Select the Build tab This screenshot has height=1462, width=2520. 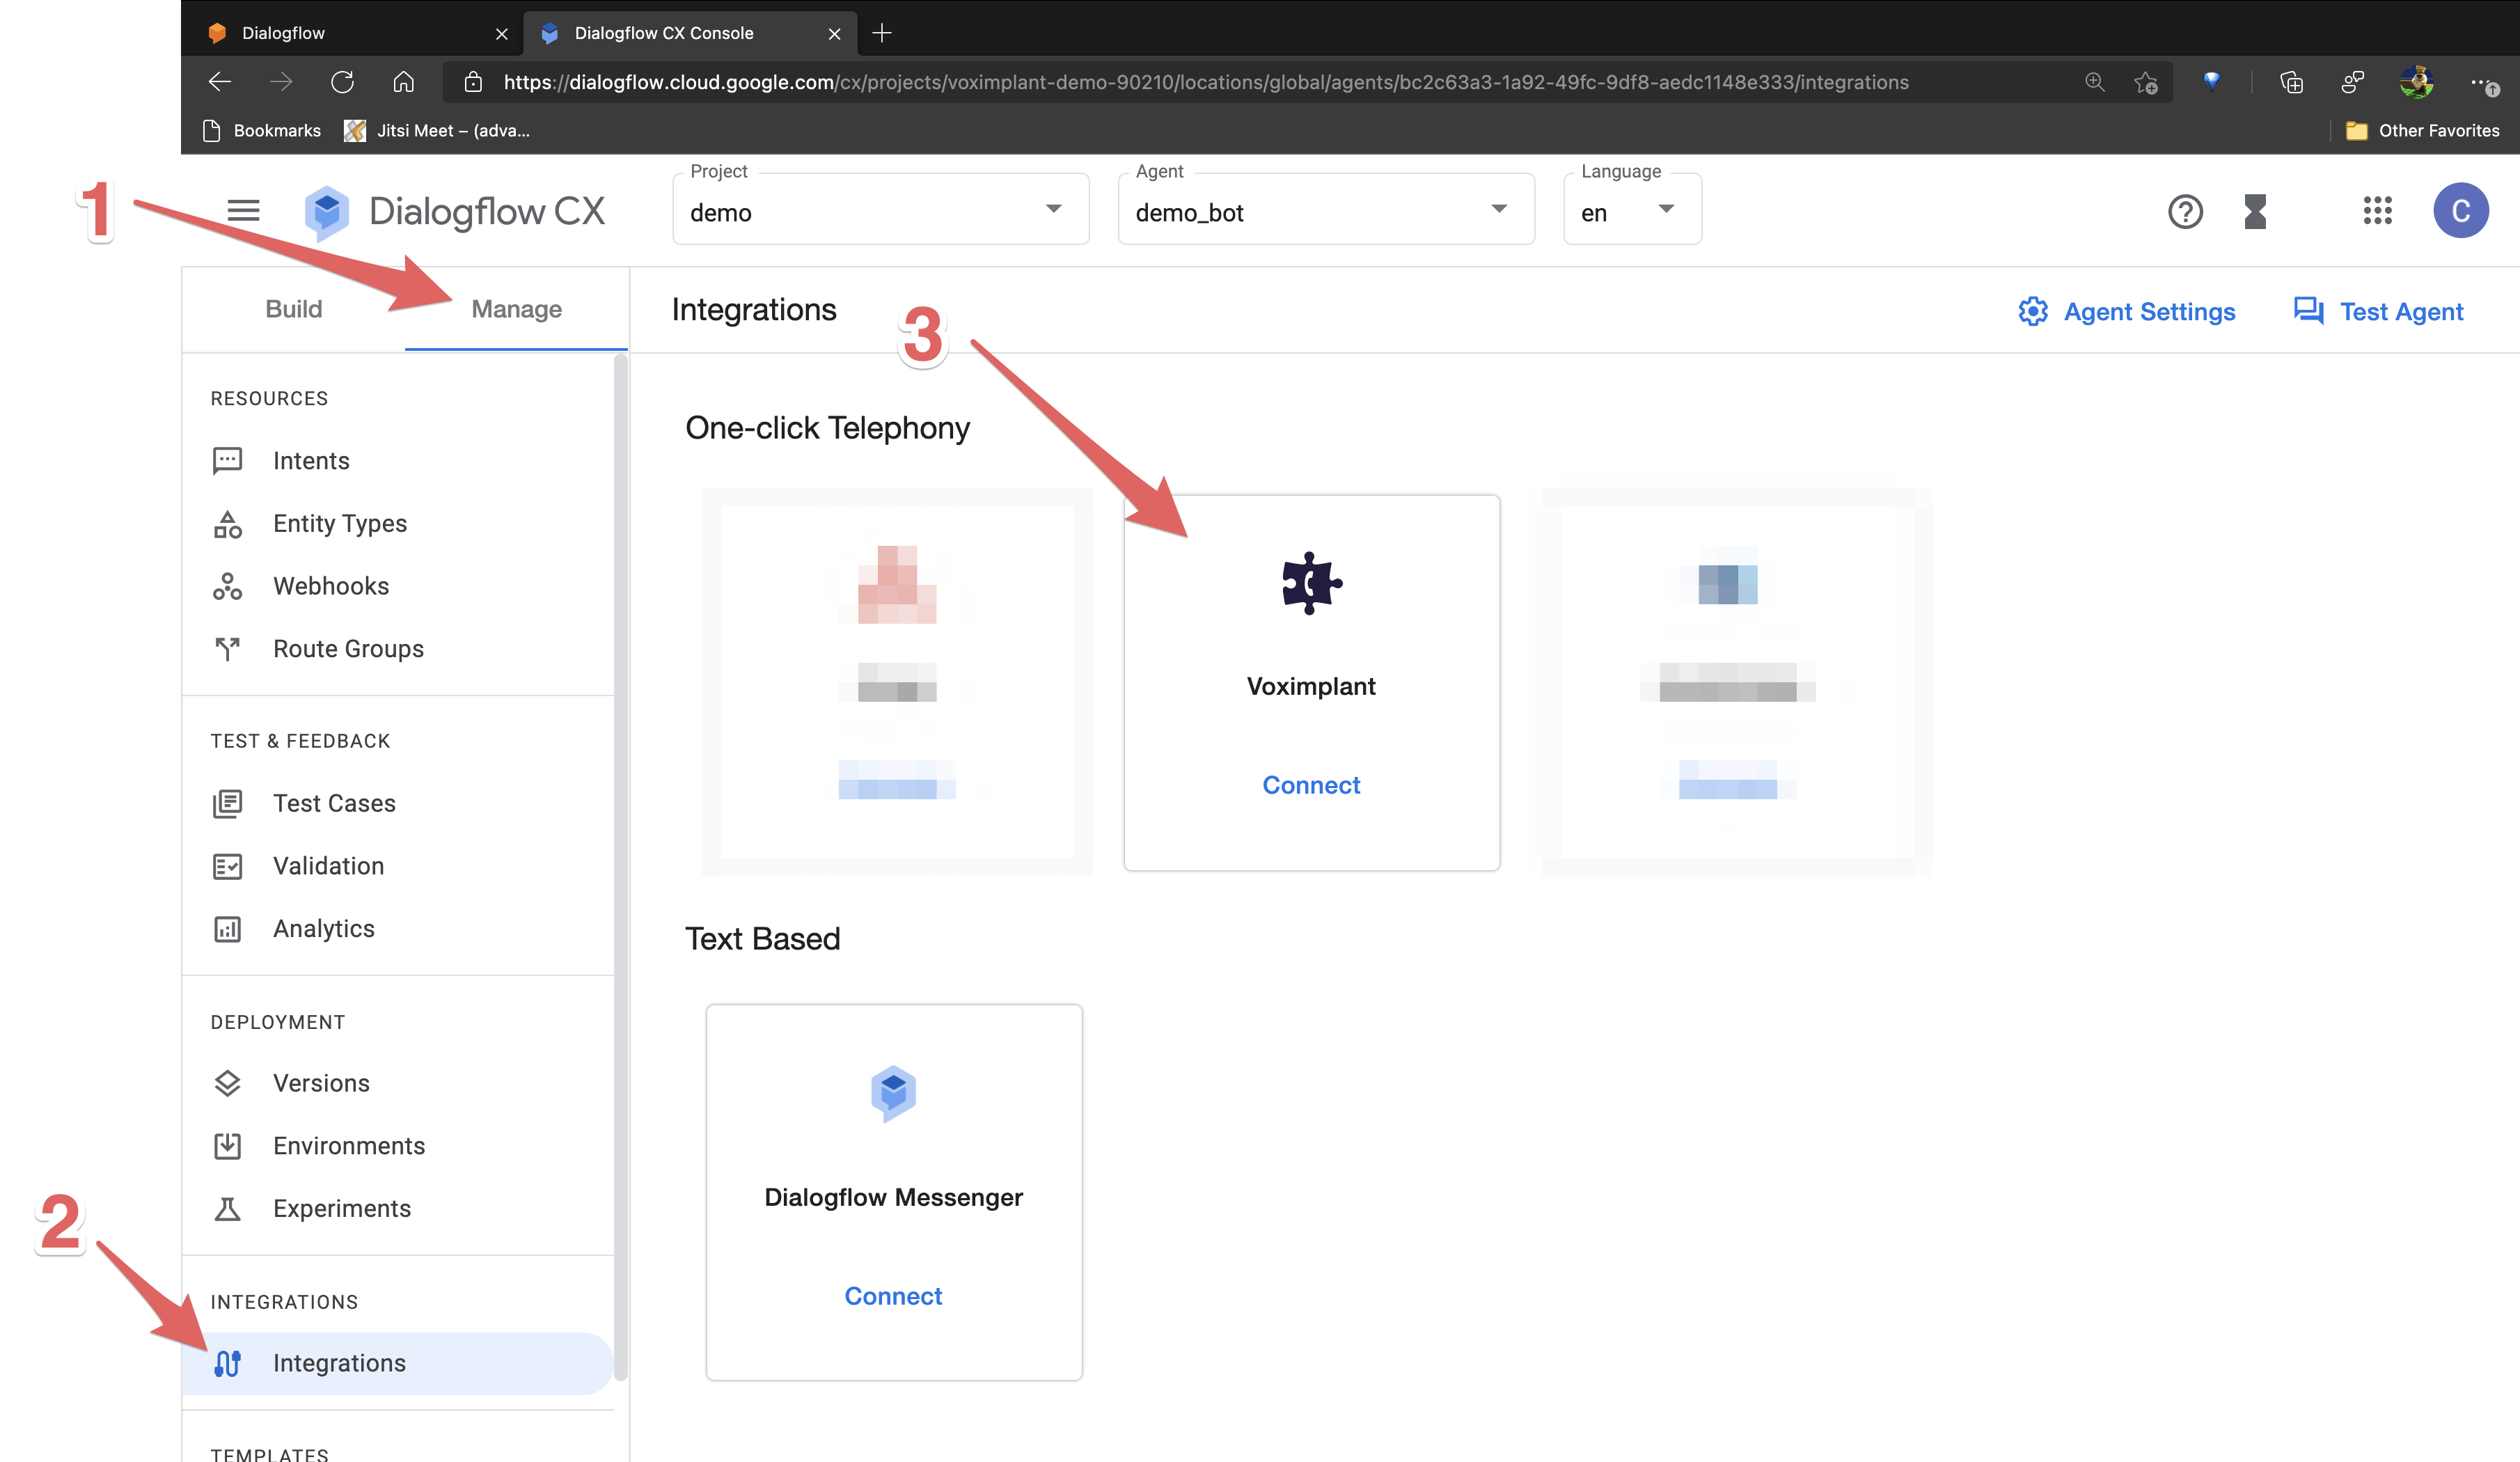point(292,308)
